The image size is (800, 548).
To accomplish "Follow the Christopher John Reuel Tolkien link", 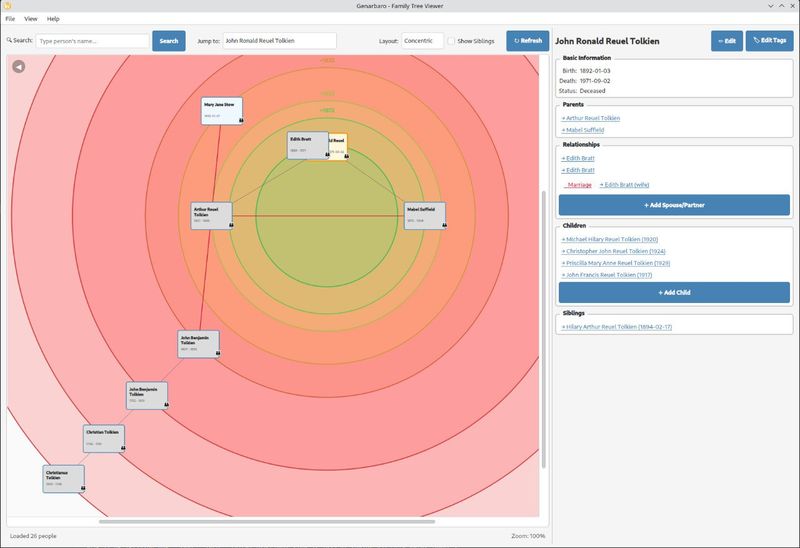I will tap(610, 251).
